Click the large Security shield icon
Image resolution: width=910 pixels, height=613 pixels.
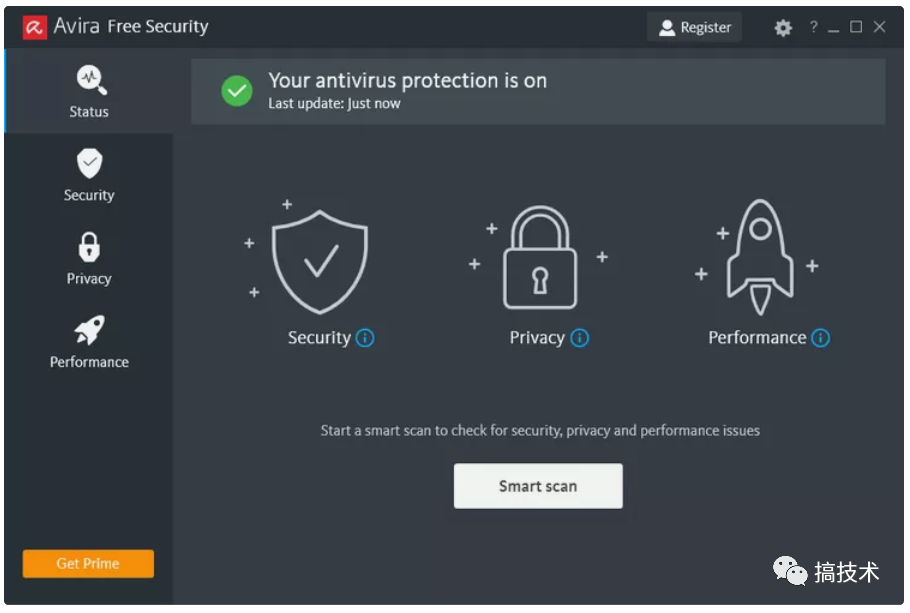(x=320, y=262)
